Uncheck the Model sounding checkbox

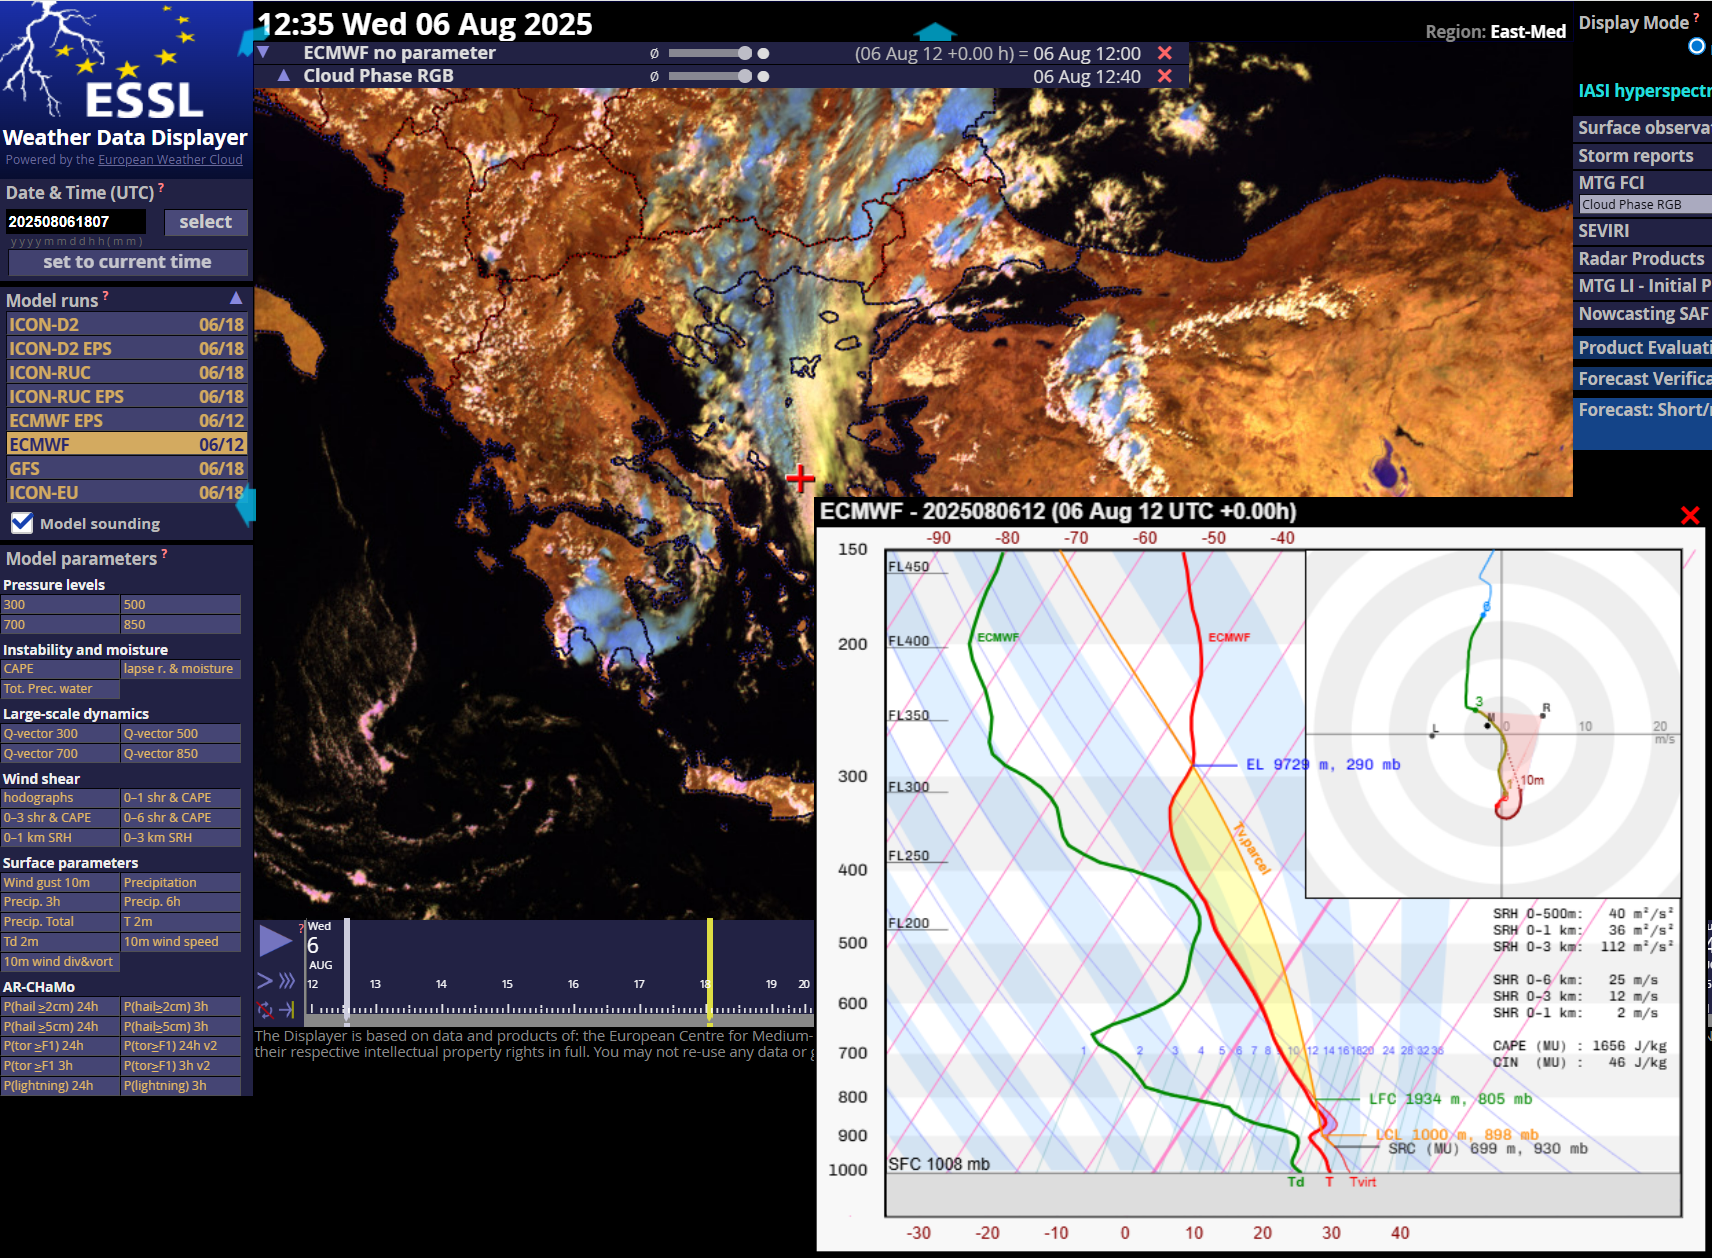(22, 522)
